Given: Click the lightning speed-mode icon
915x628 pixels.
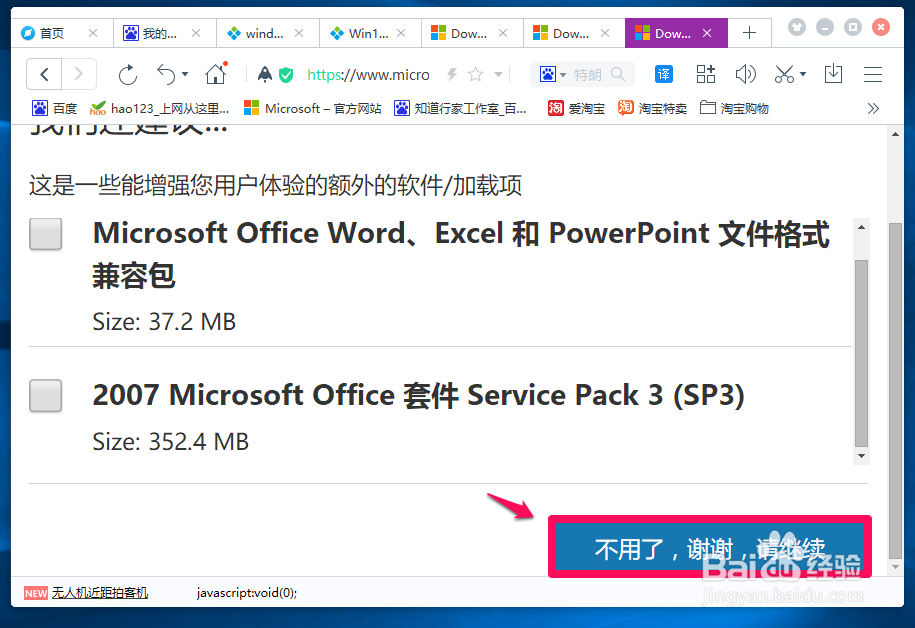Looking at the screenshot, I should click(452, 74).
